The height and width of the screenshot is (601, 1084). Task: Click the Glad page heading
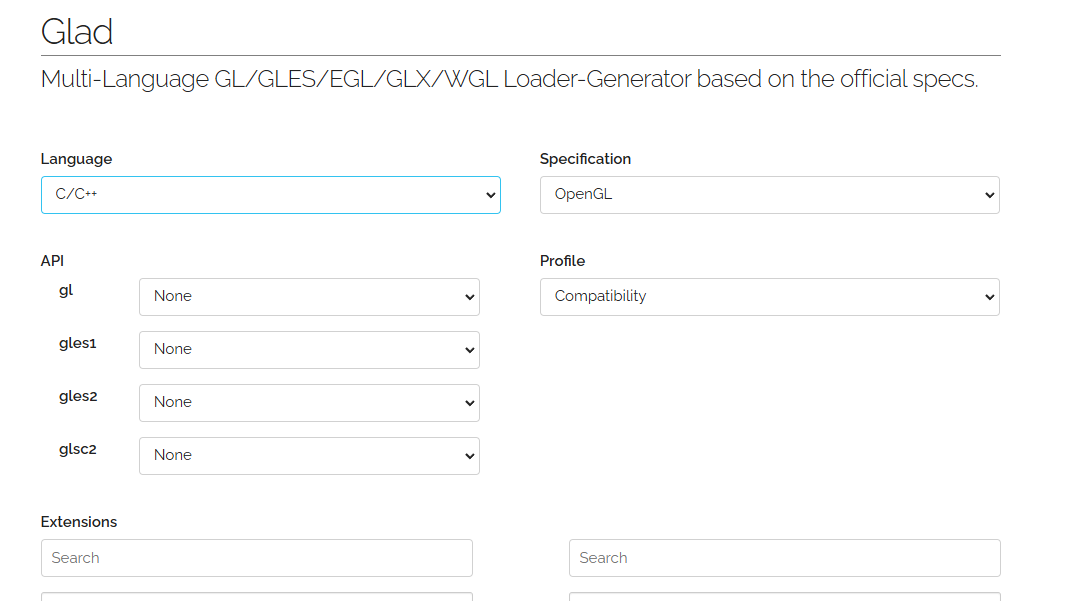coord(77,32)
